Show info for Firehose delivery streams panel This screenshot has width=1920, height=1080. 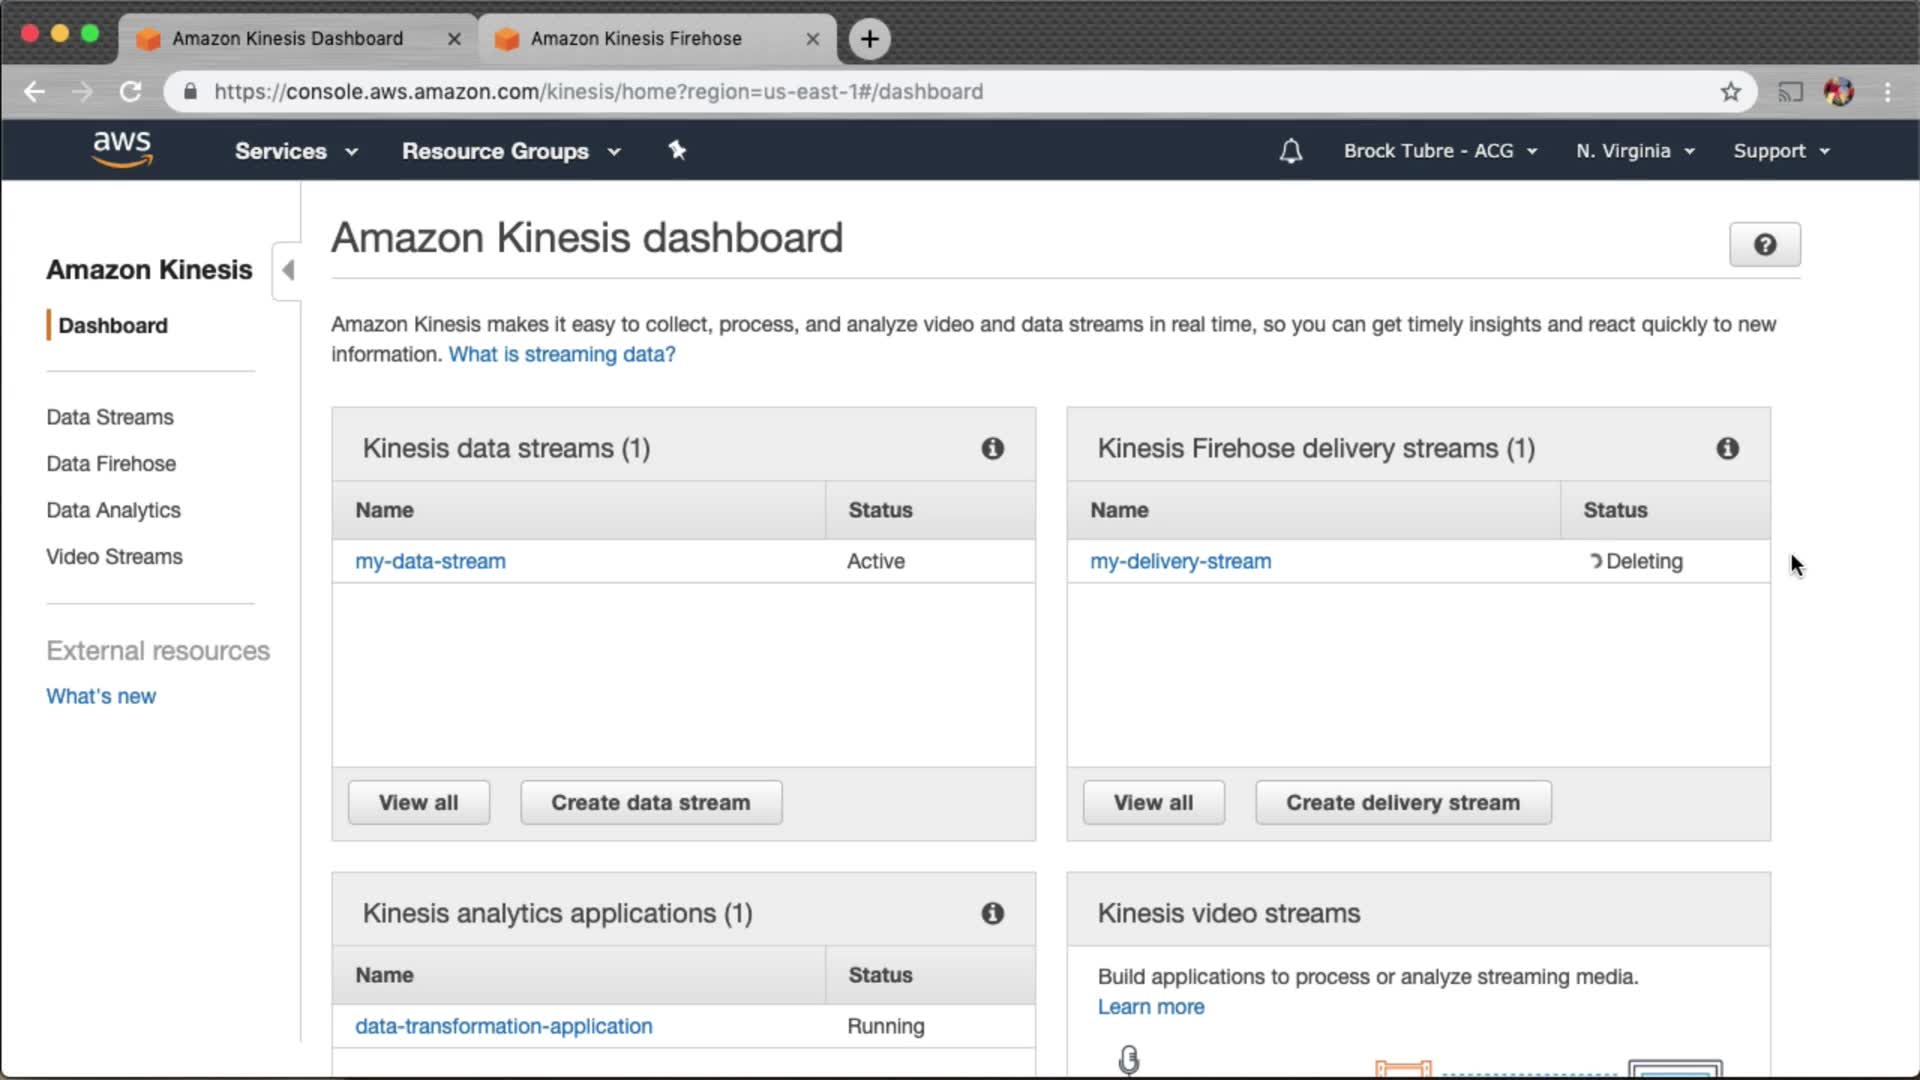(x=1727, y=448)
